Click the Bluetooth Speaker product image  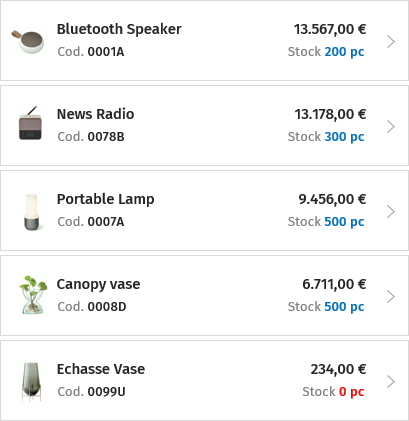pyautogui.click(x=28, y=41)
